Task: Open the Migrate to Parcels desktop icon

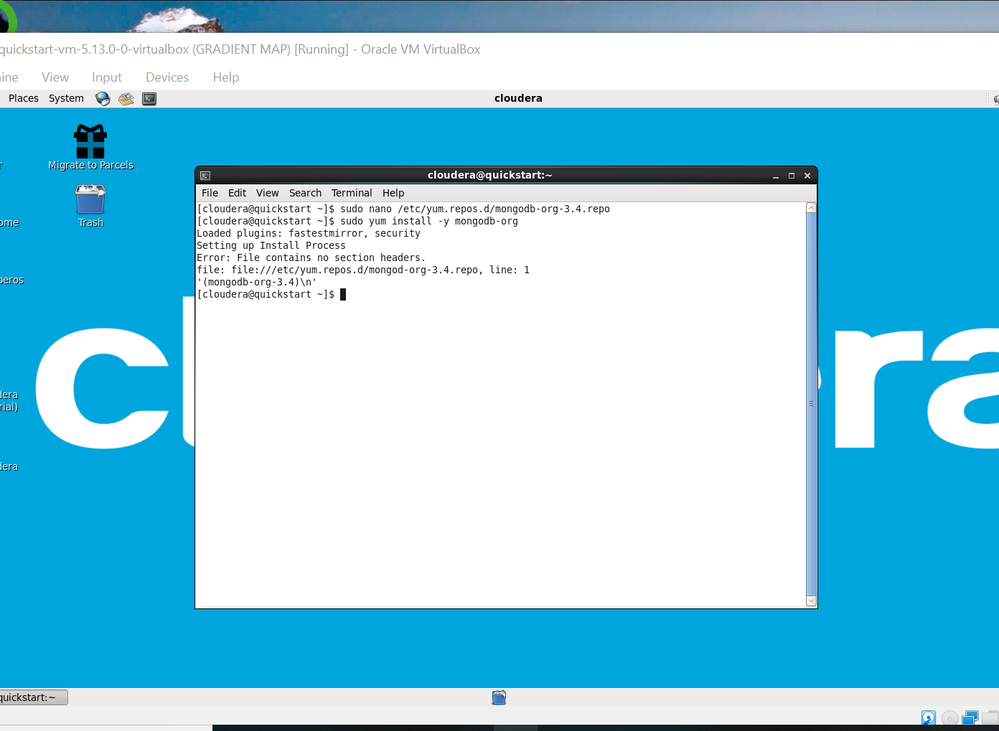Action: click(x=90, y=147)
